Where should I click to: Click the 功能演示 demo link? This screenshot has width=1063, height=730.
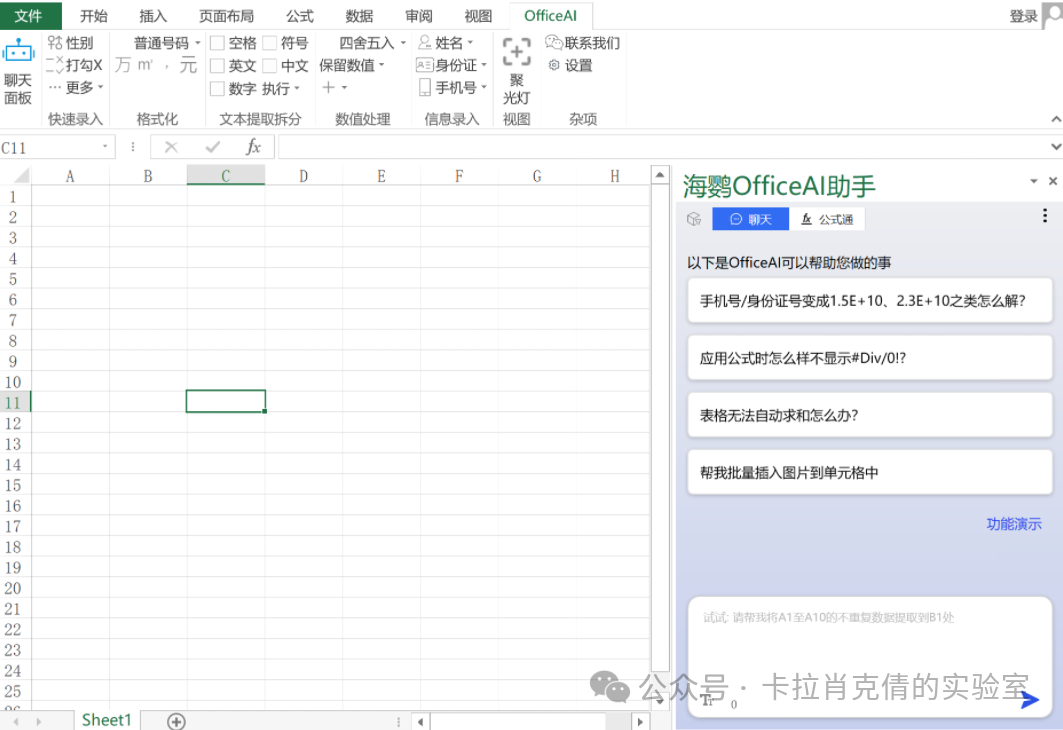point(1013,523)
